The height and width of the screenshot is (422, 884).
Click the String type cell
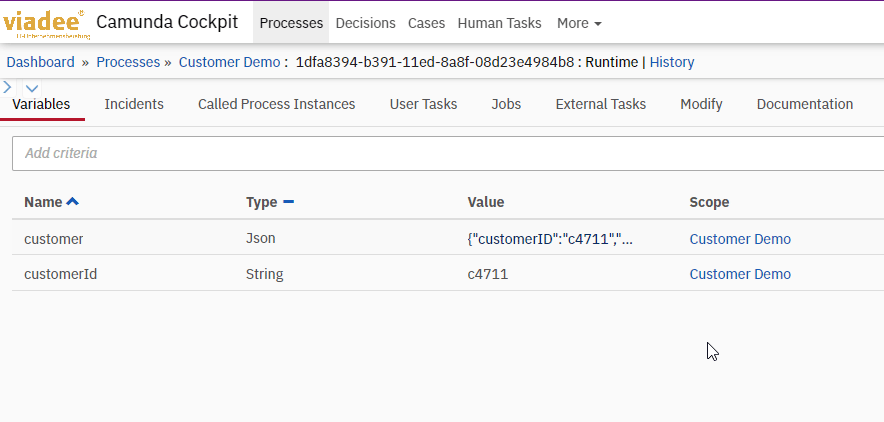coord(264,274)
